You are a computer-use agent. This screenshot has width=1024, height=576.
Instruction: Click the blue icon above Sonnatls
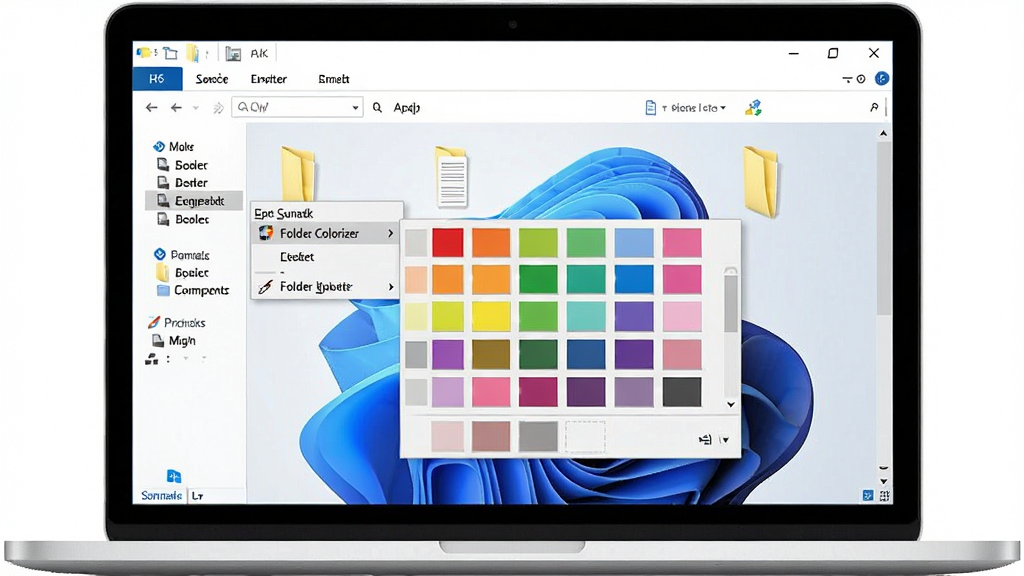coord(173,476)
